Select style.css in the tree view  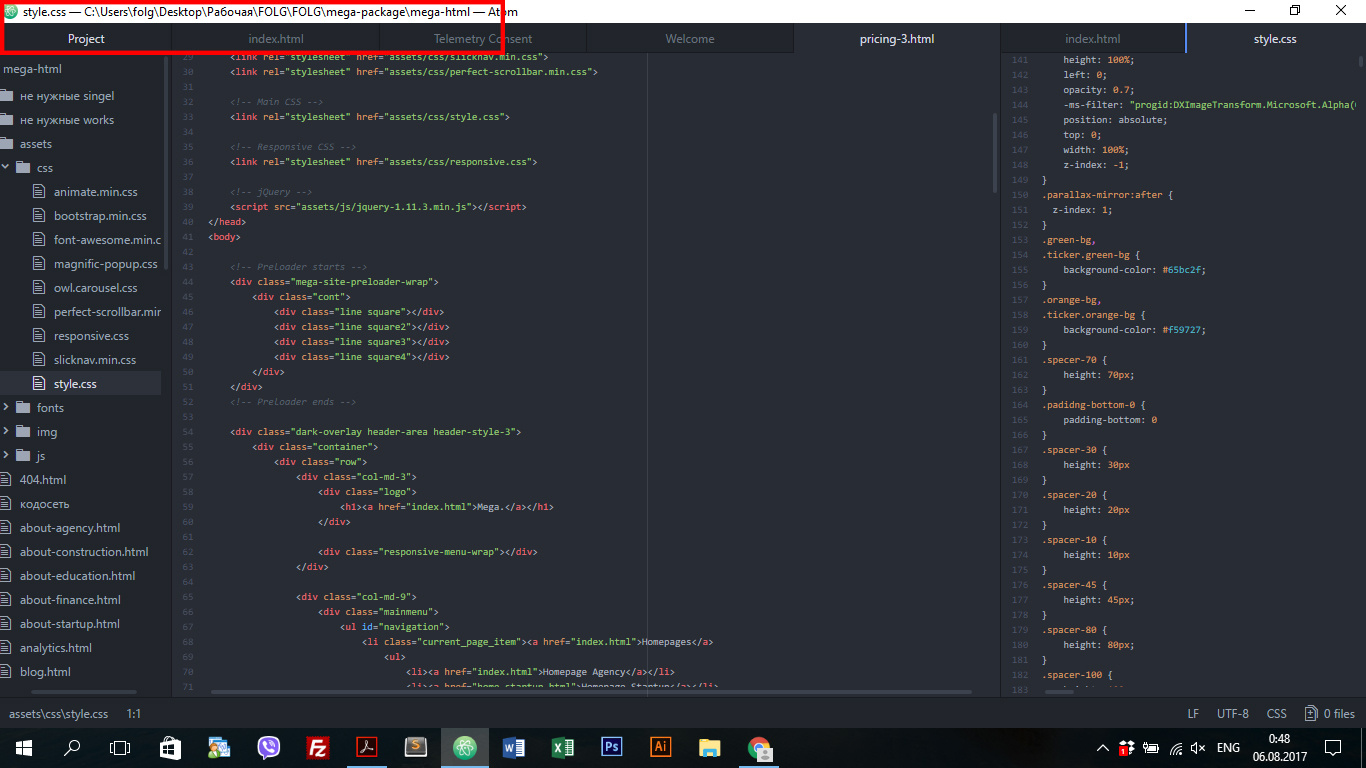coord(75,384)
